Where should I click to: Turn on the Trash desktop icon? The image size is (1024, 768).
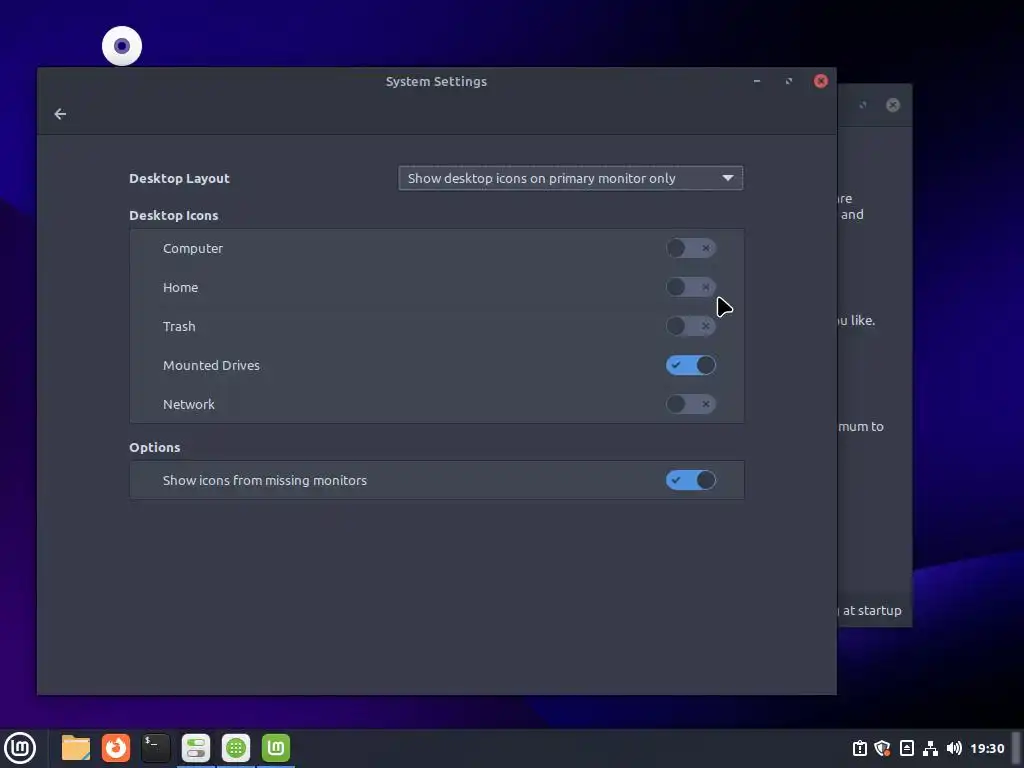pyautogui.click(x=690, y=326)
